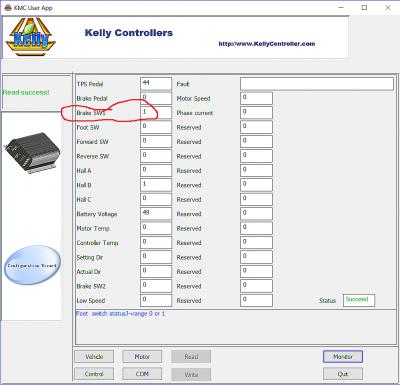400x385 pixels.
Task: Click the Monitor button
Action: tap(343, 357)
